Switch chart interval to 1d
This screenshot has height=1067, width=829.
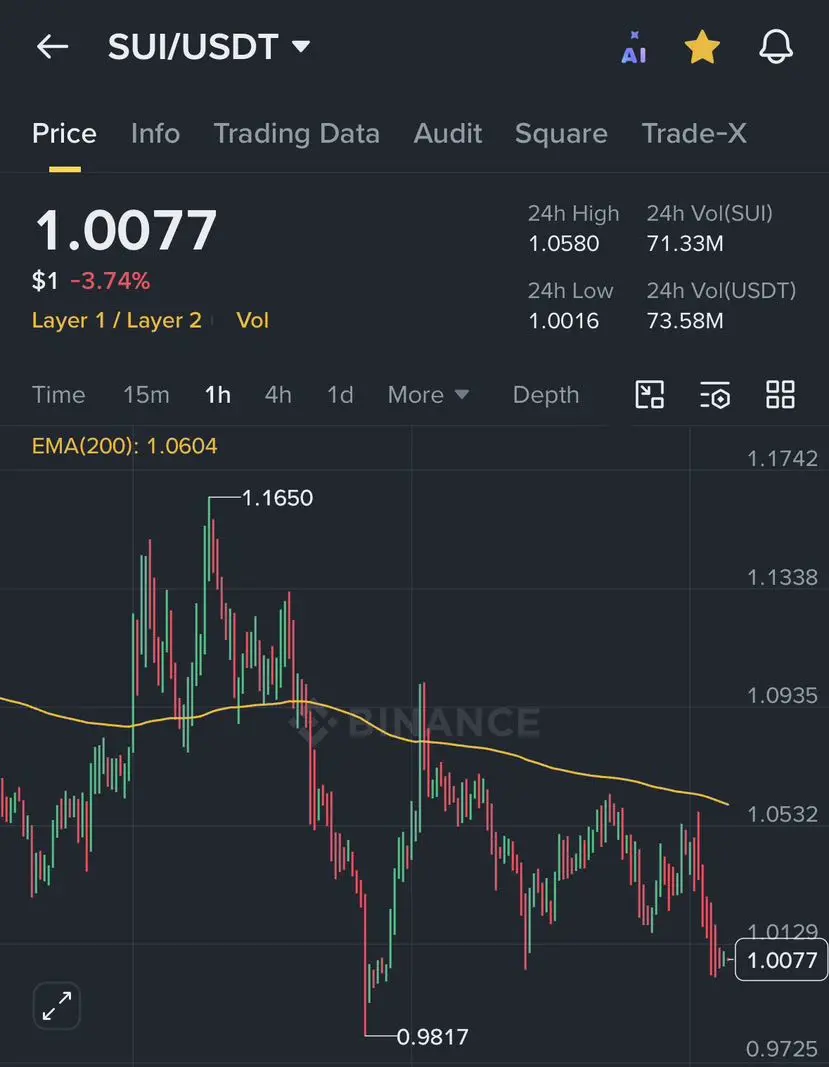[x=340, y=395]
